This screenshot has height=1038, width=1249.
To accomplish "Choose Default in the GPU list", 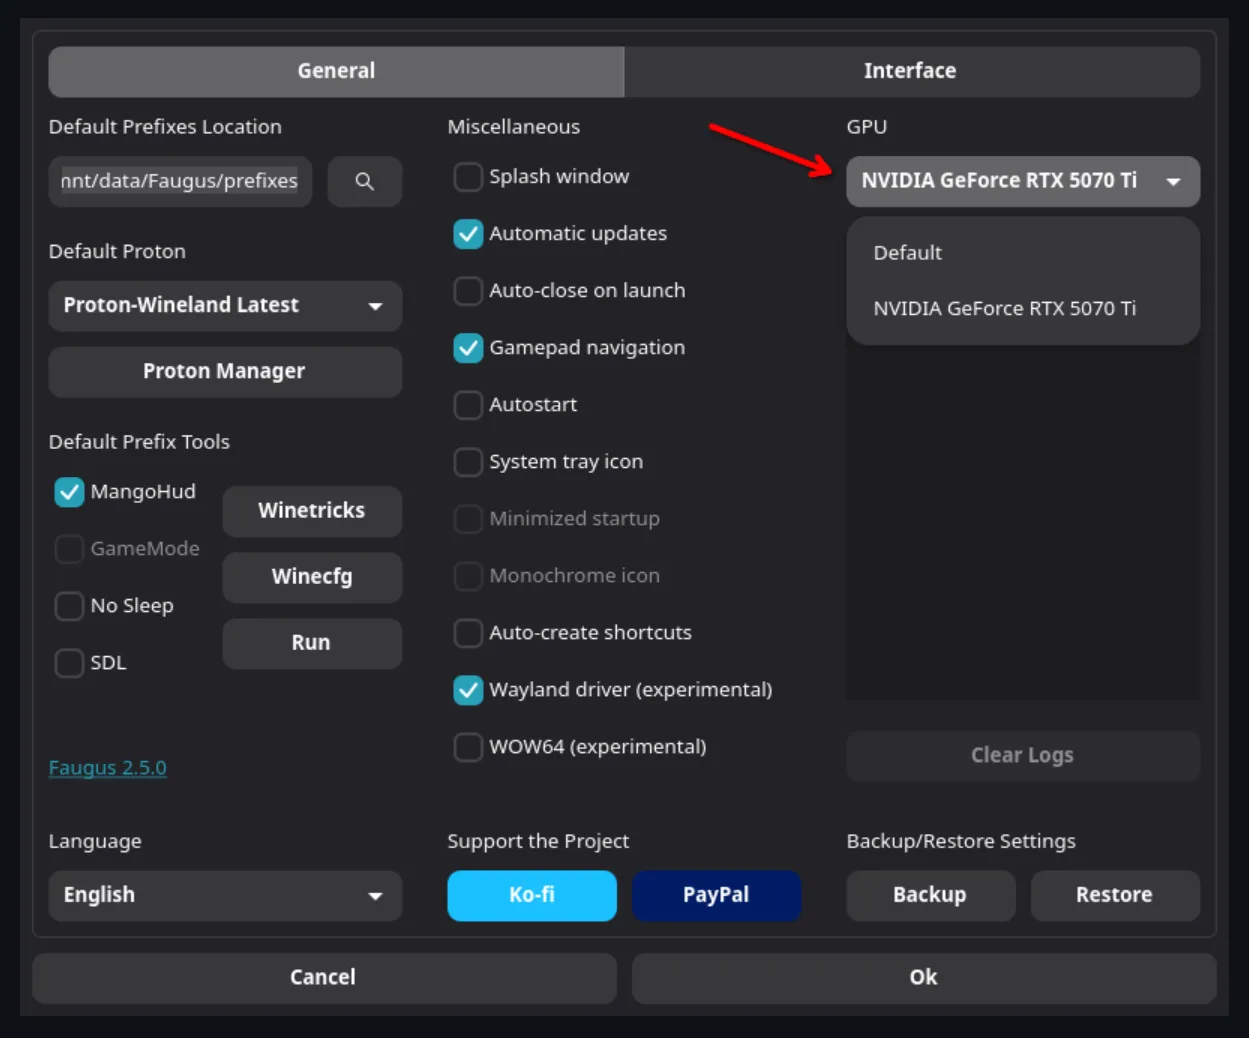I will (x=1023, y=253).
